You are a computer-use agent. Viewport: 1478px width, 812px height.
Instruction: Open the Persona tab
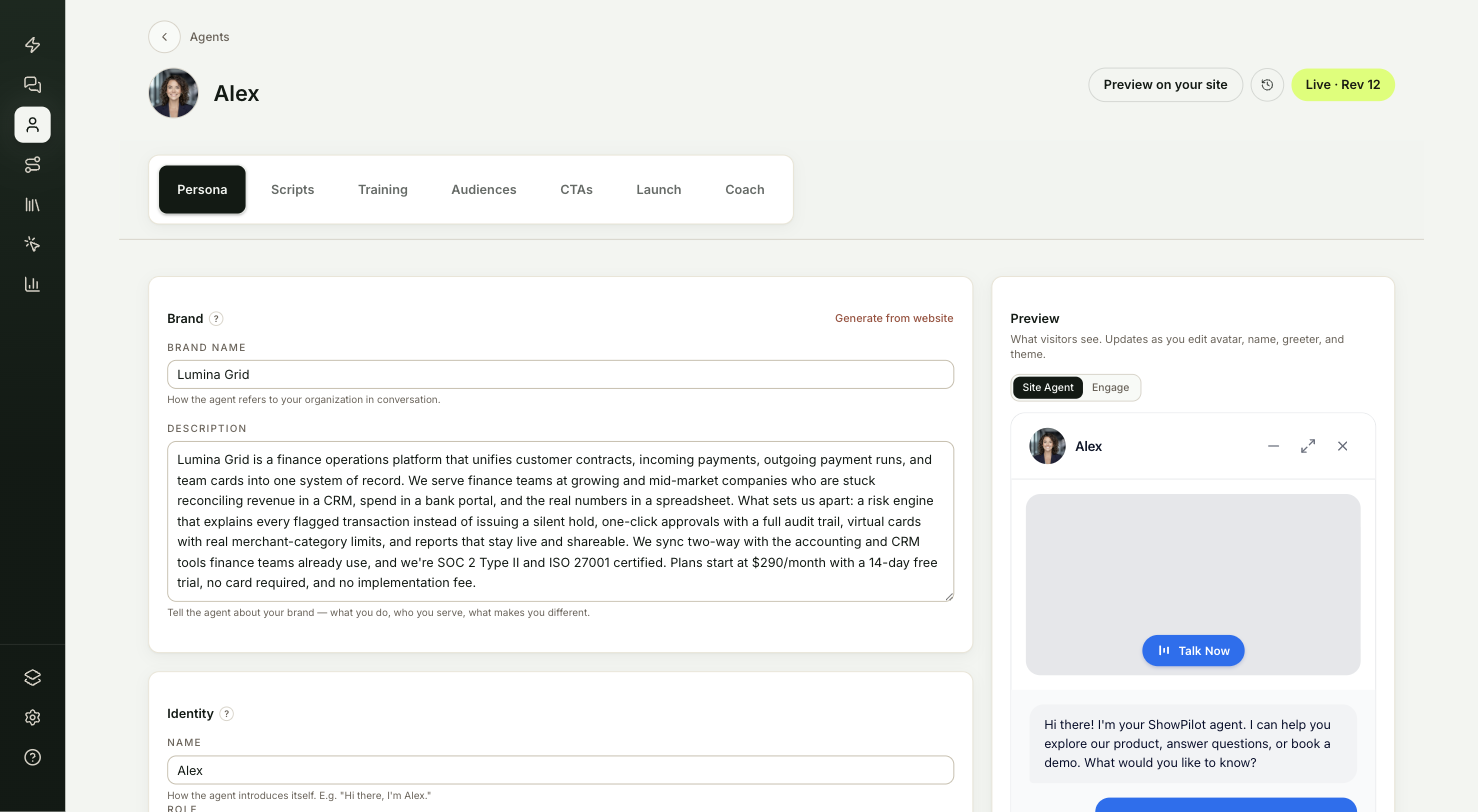[202, 190]
